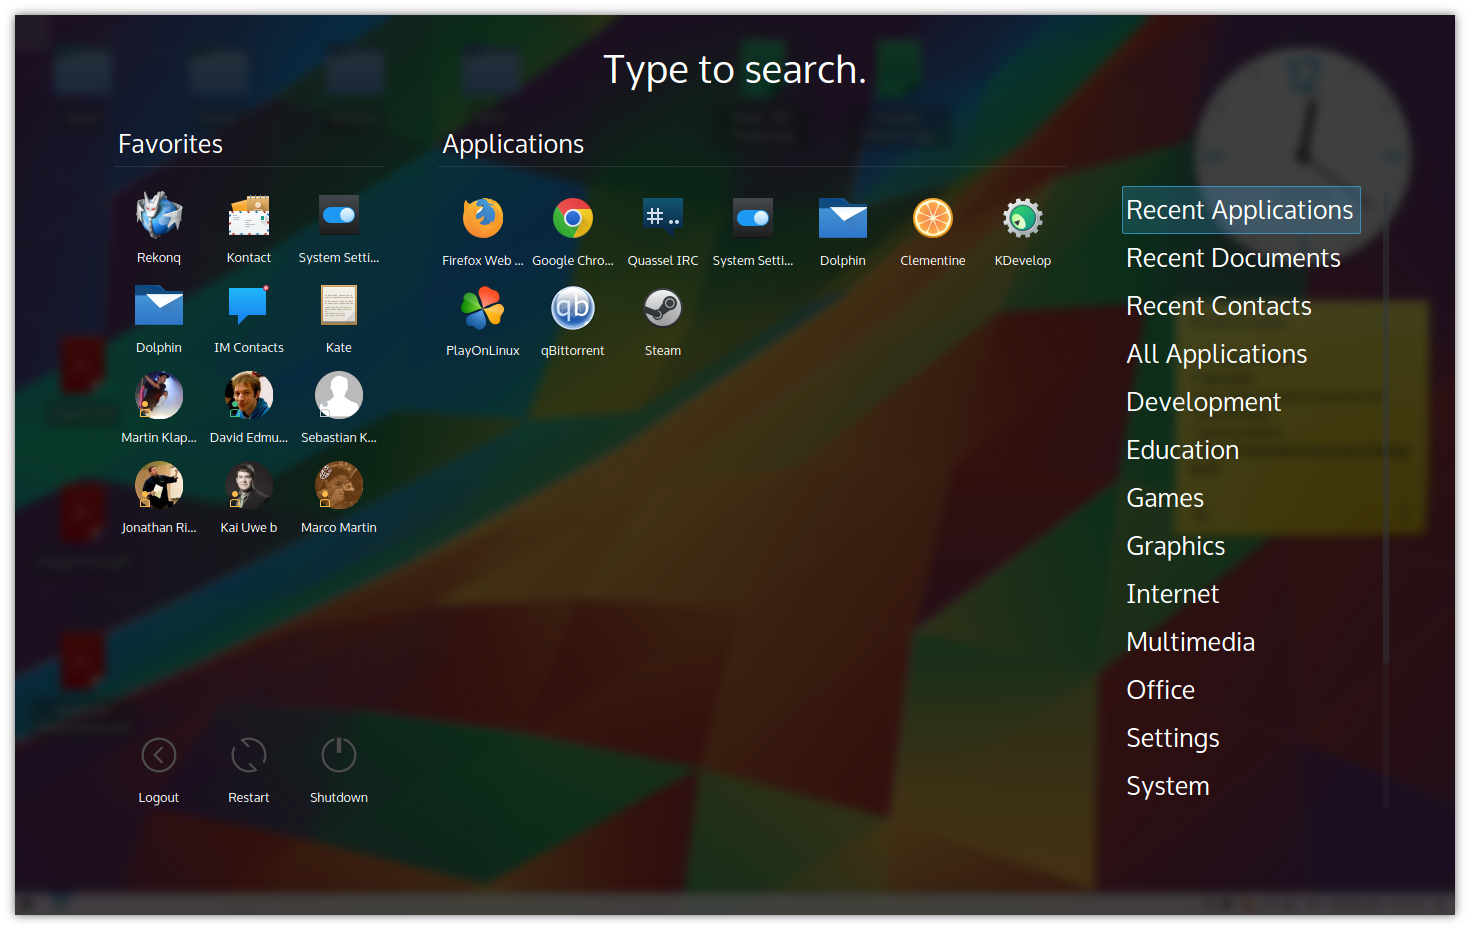1470x930 pixels.
Task: Open the Games category
Action: point(1165,497)
